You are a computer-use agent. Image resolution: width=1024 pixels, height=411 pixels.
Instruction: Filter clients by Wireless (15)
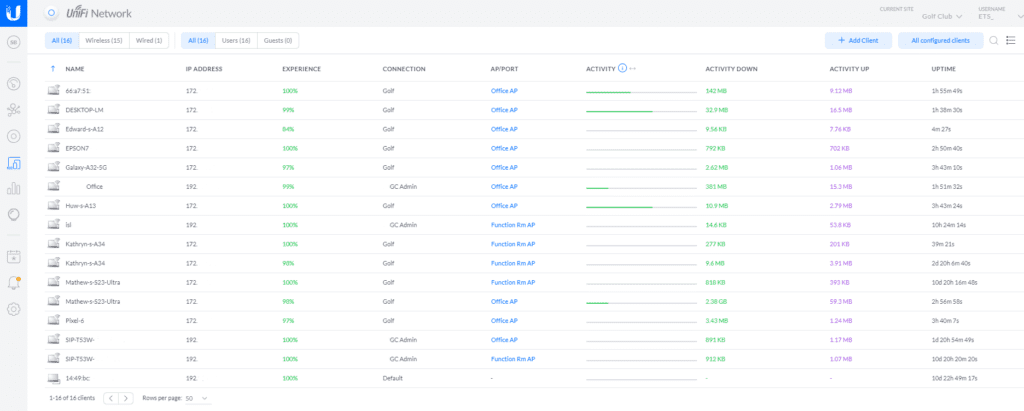point(104,40)
